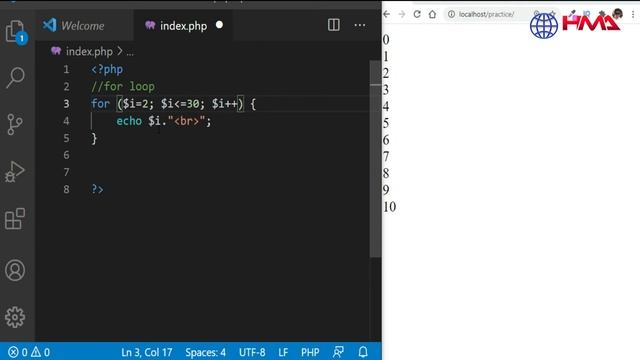Open the editor More Actions menu
This screenshot has height=360, width=640.
point(360,25)
